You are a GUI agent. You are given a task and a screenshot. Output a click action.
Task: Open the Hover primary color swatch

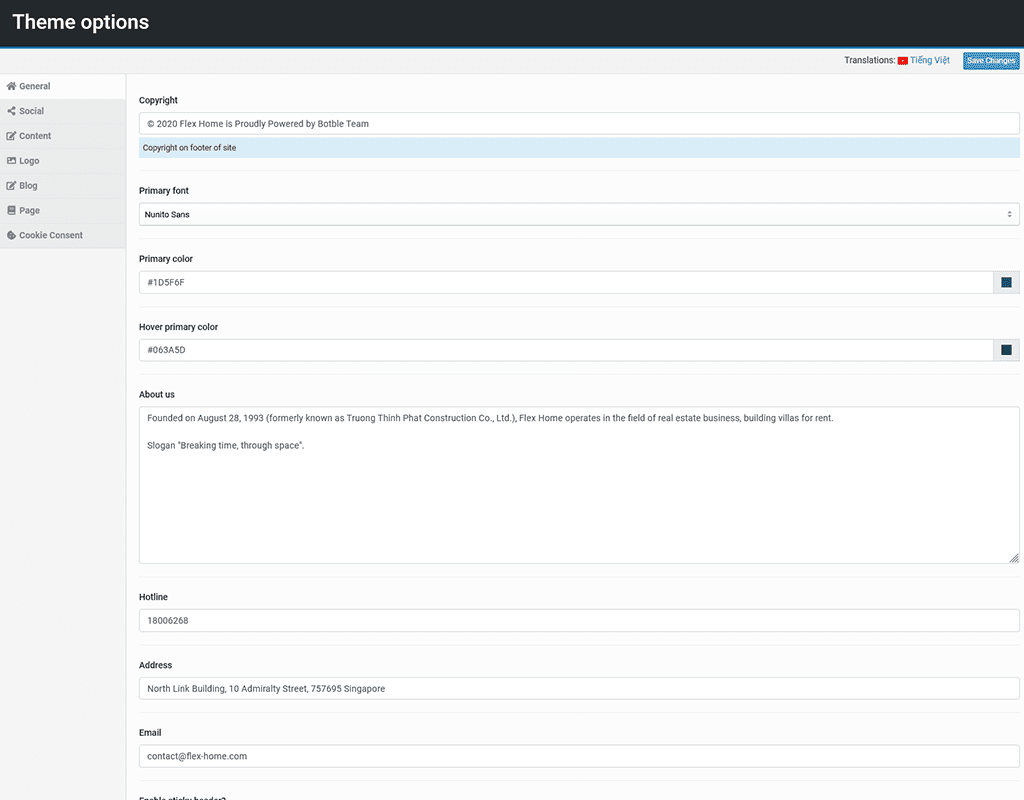click(x=1006, y=350)
